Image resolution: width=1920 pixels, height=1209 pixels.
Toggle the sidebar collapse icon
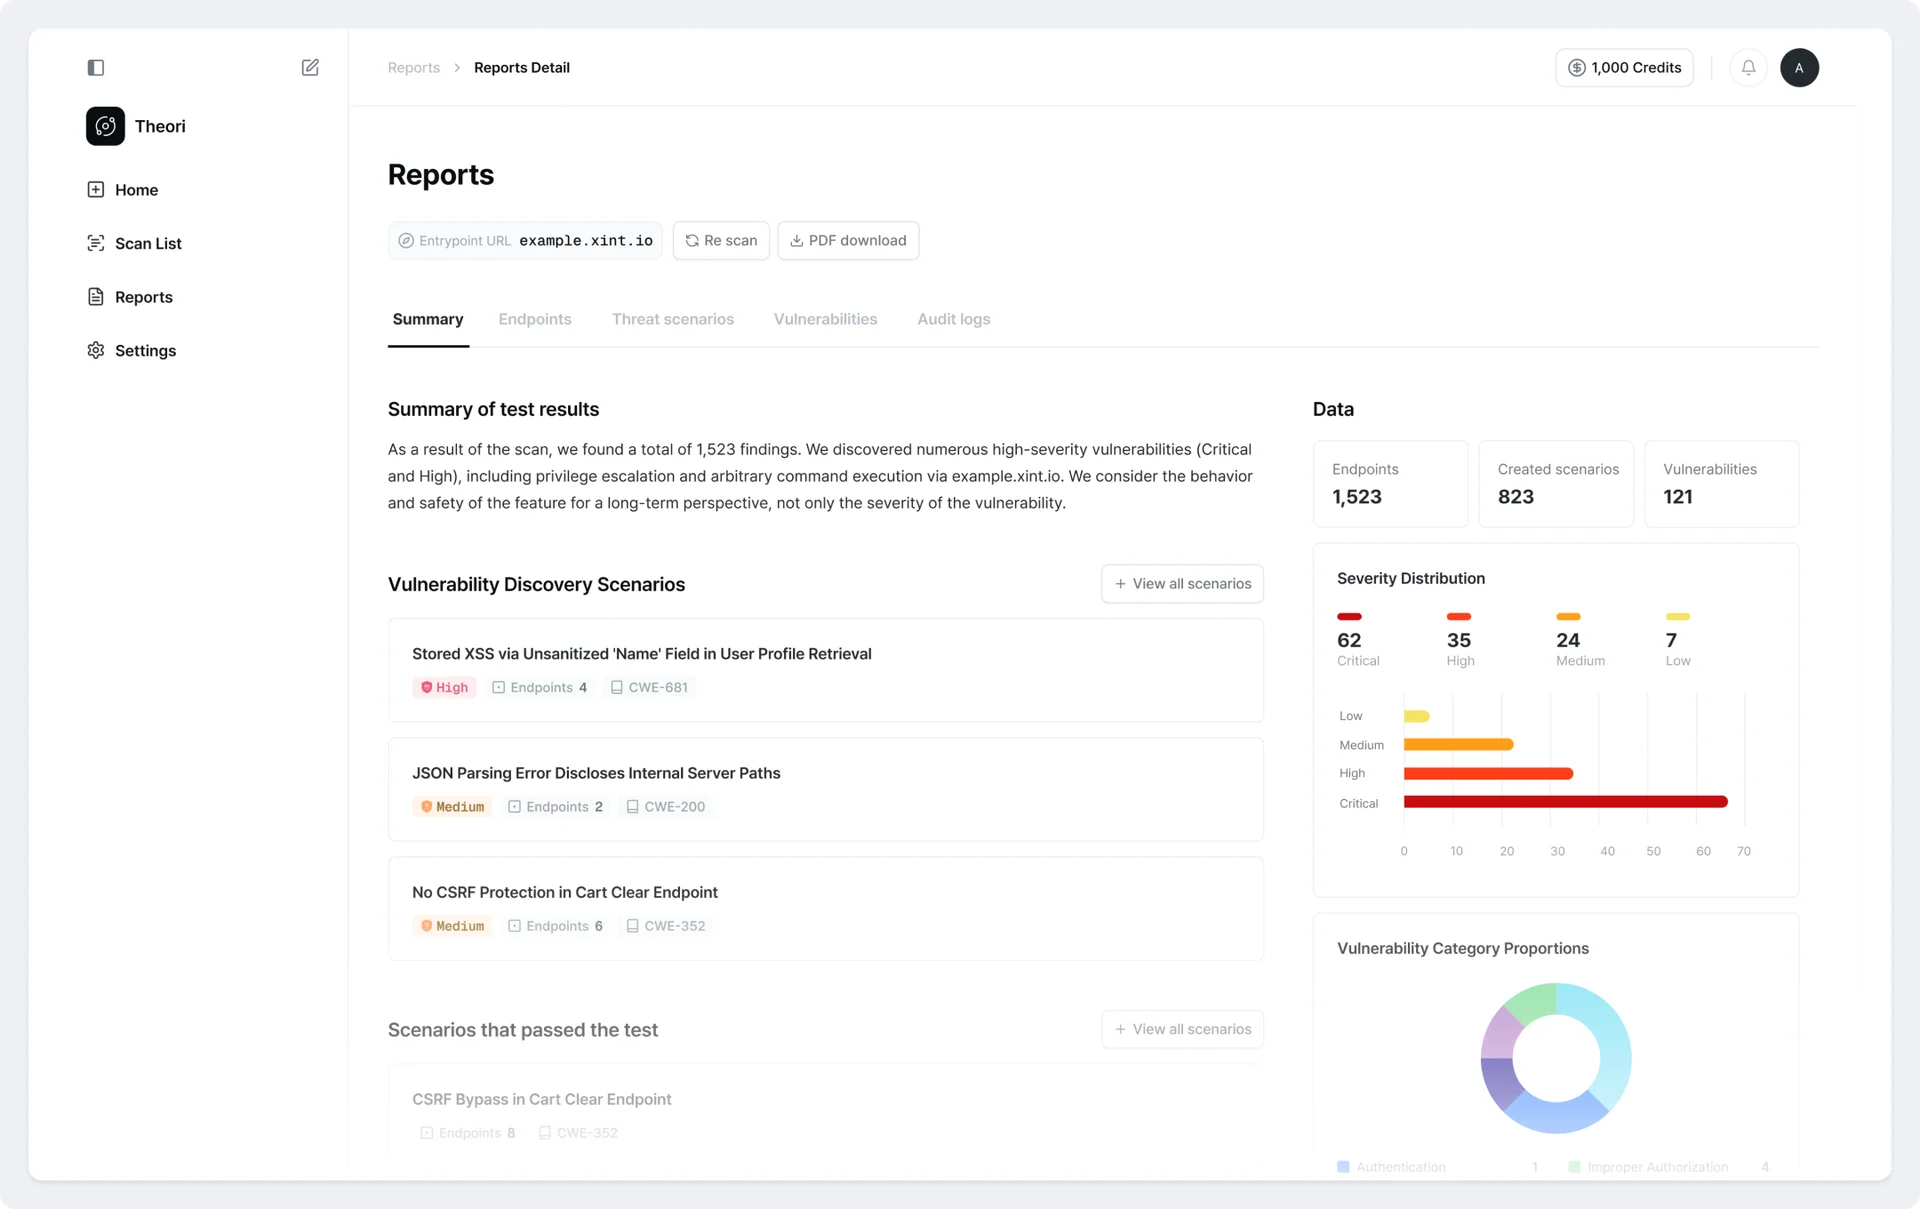[x=96, y=68]
